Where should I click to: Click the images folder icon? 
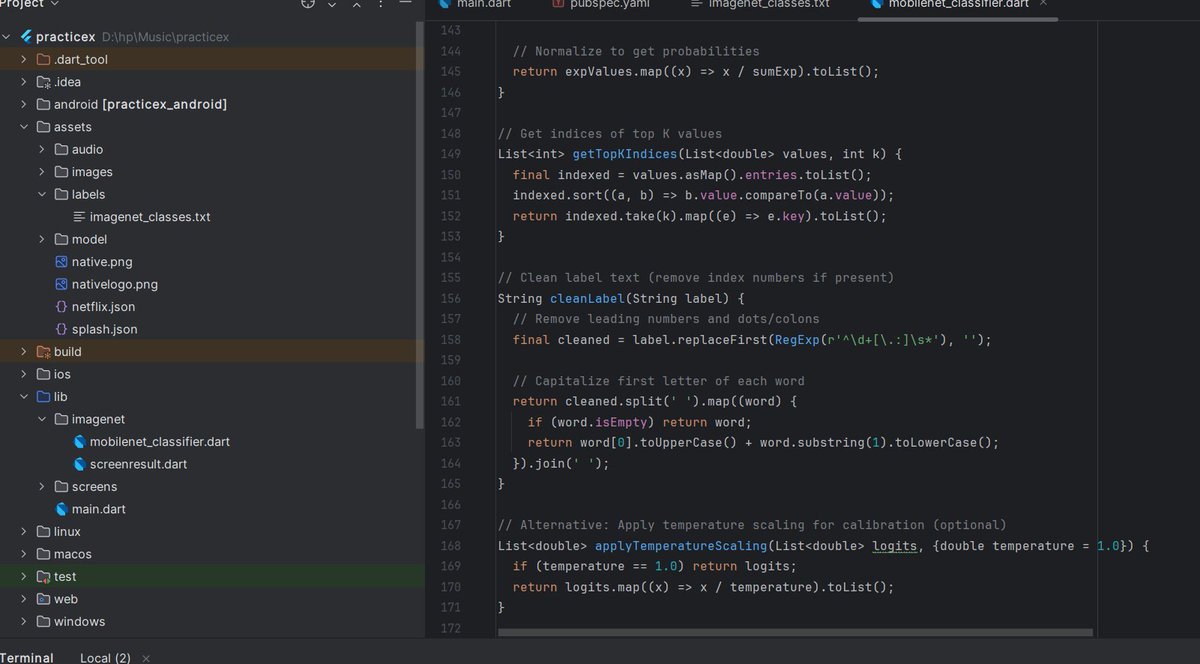click(61, 172)
